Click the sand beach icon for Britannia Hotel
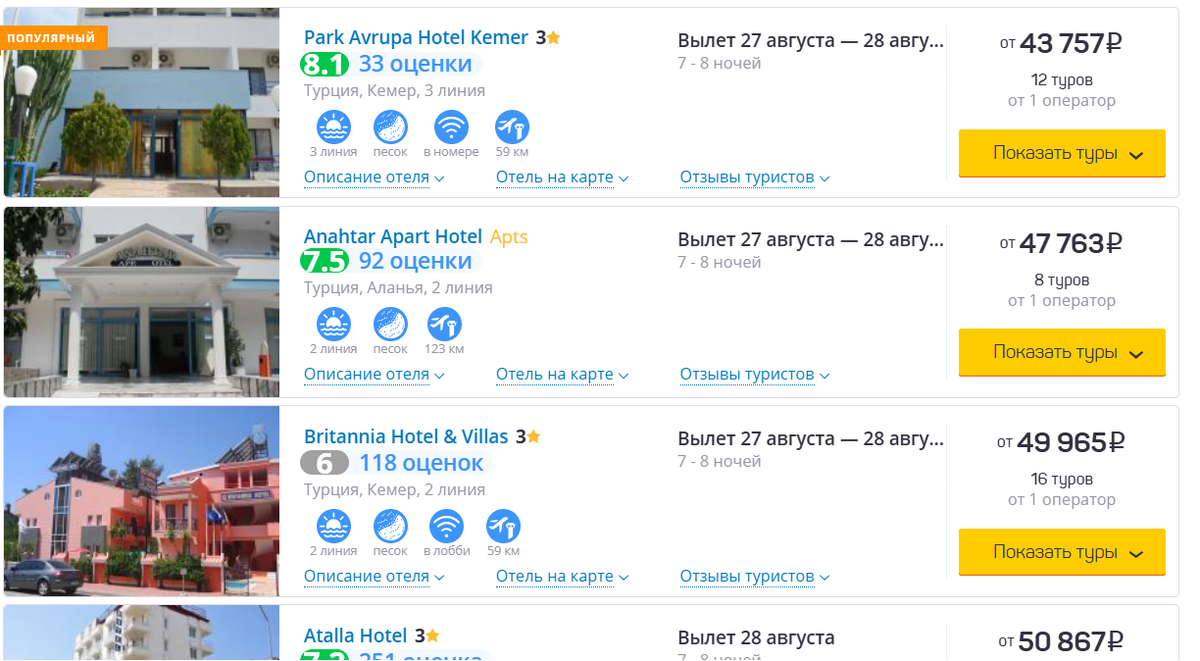The height and width of the screenshot is (661, 1200). click(x=390, y=526)
